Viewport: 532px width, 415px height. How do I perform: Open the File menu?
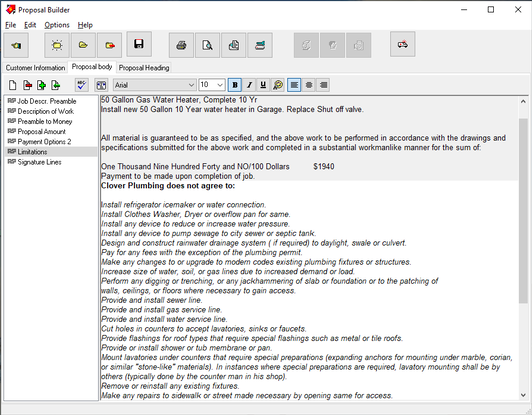tap(11, 25)
